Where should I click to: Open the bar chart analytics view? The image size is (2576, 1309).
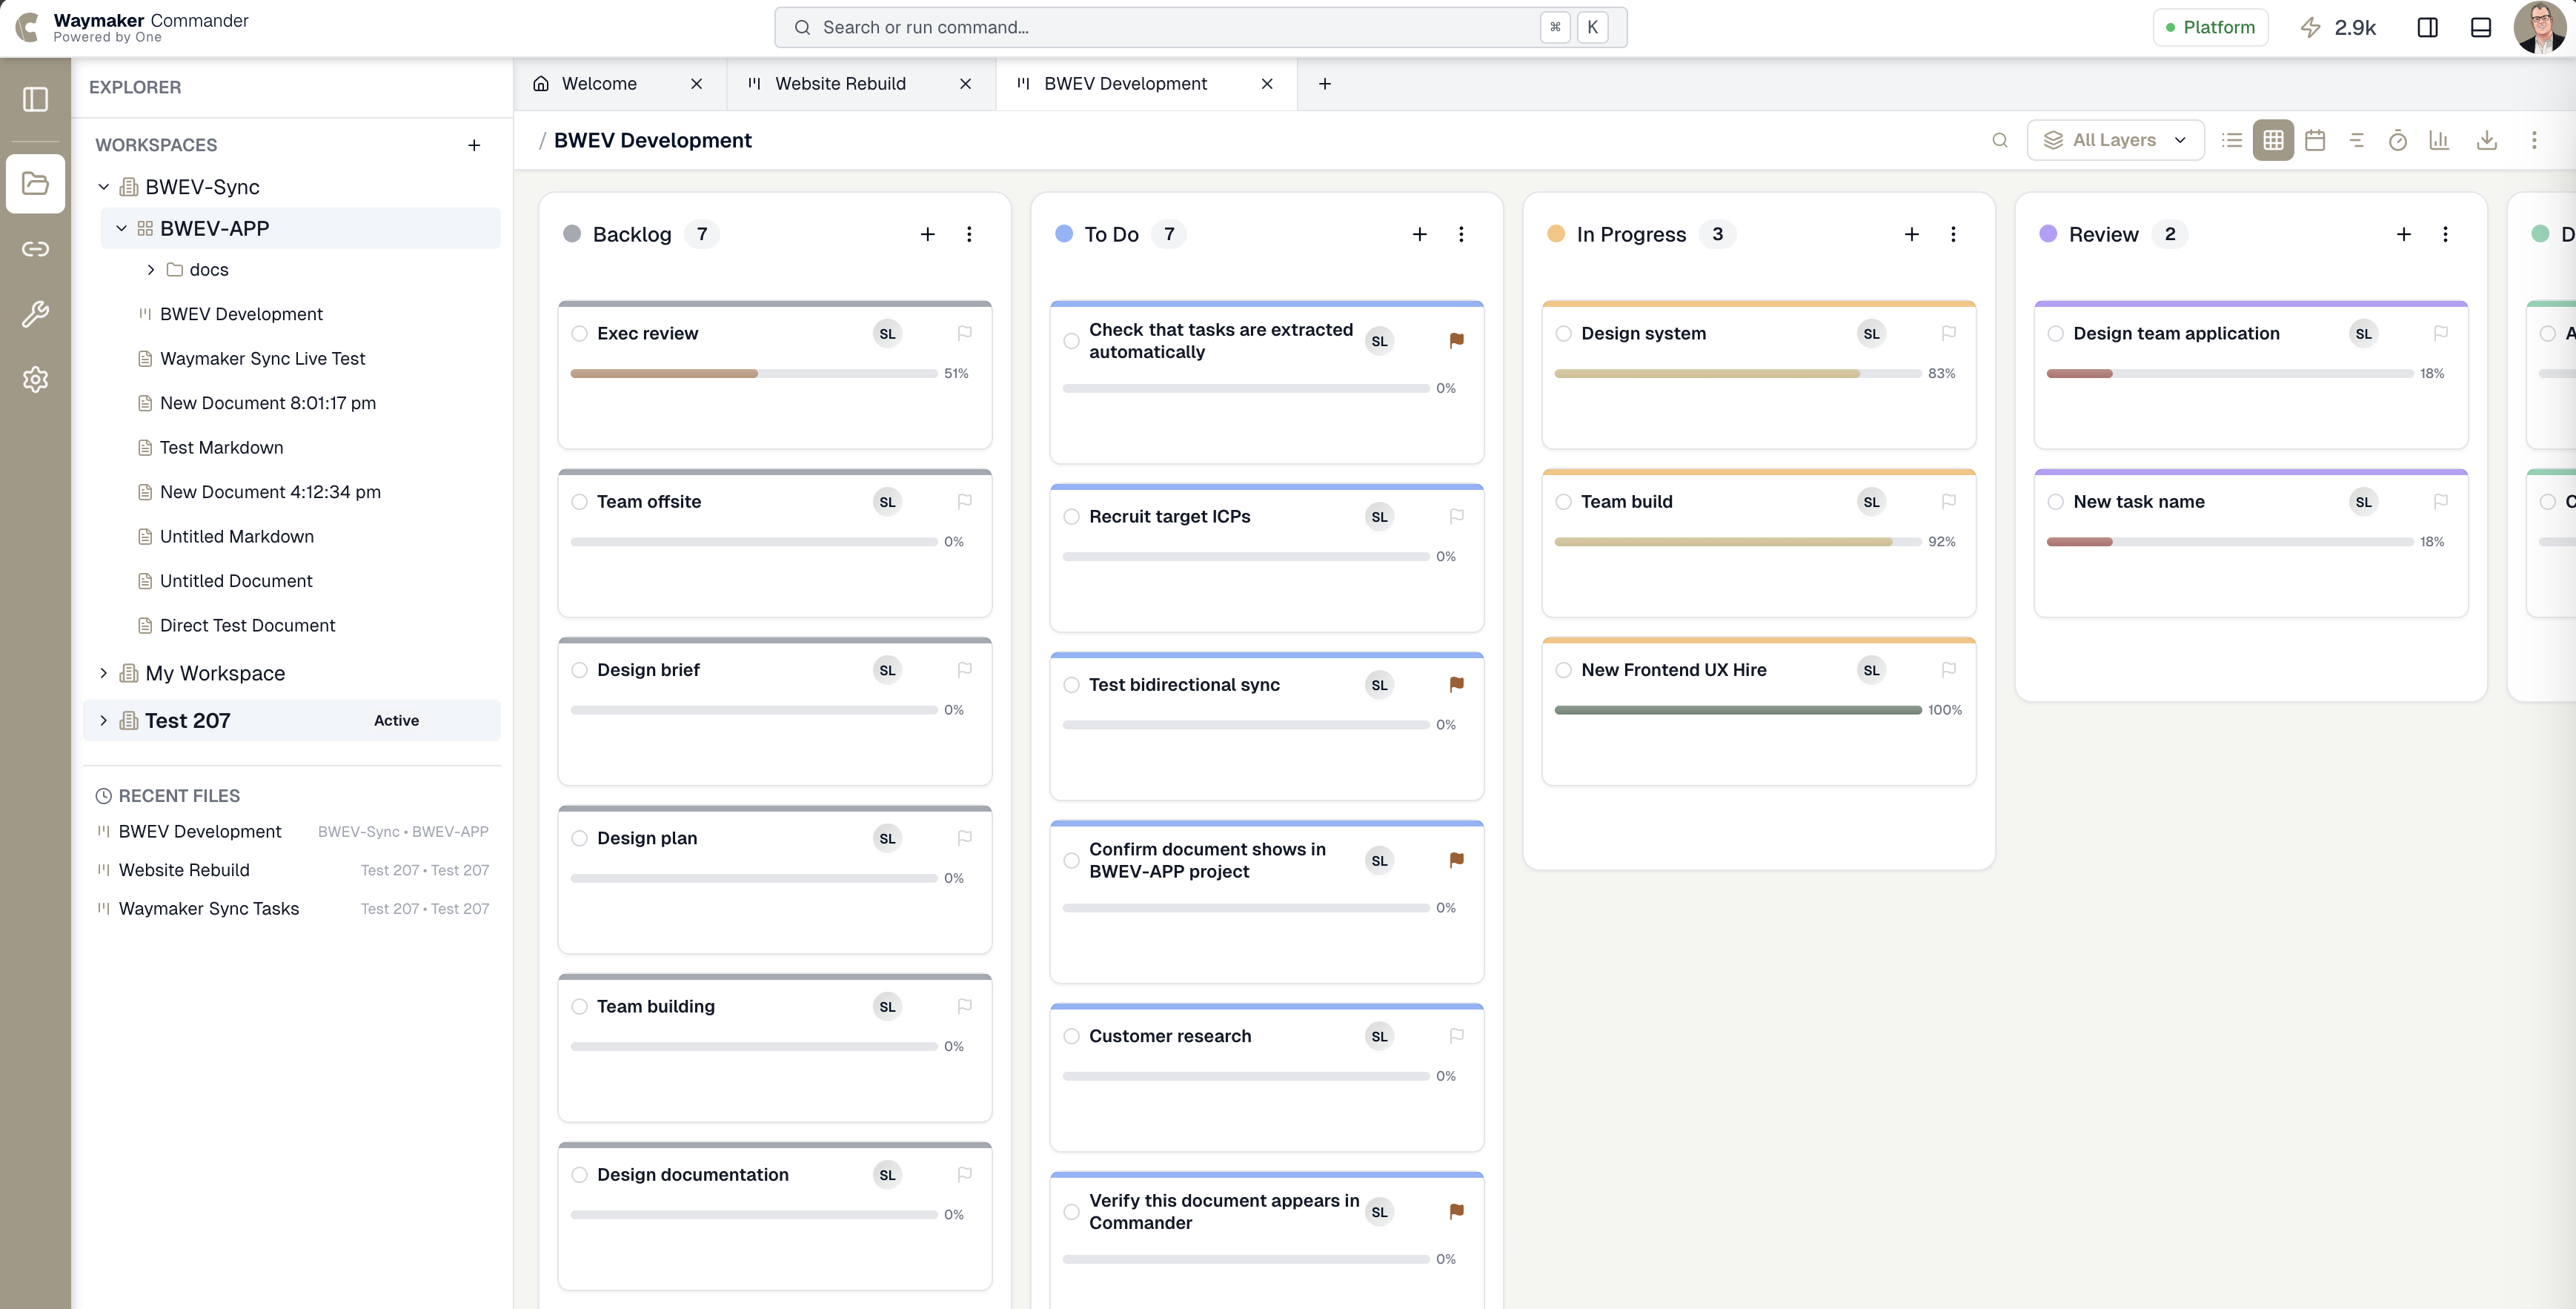(x=2440, y=140)
